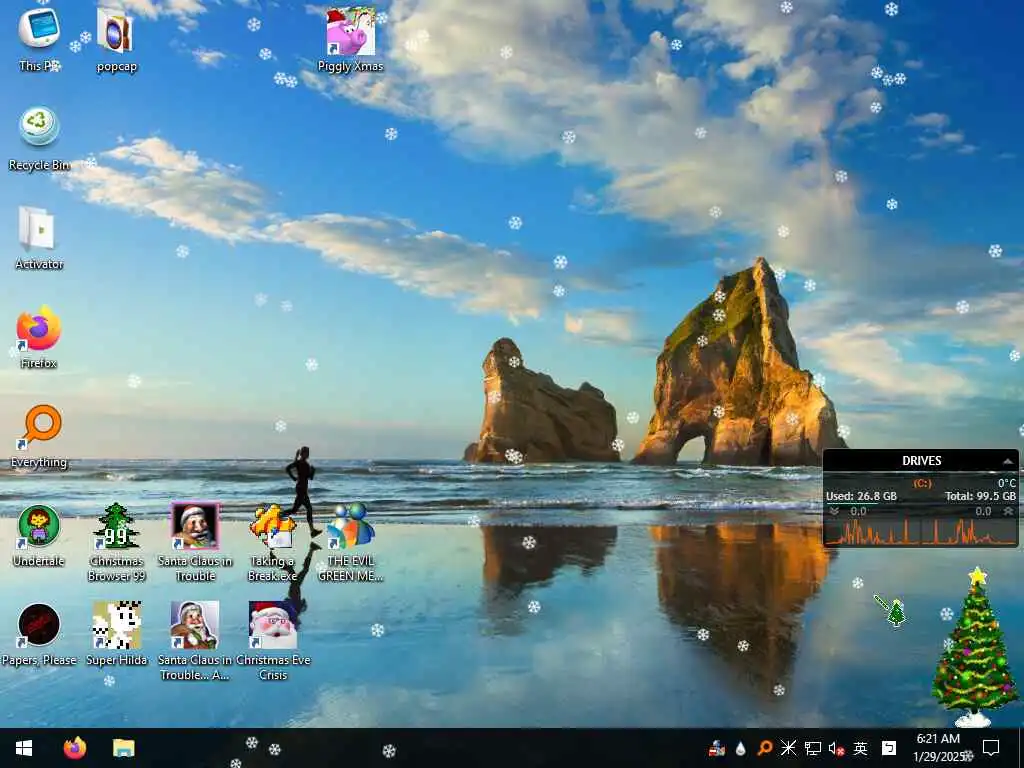Screen dimensions: 1024x768
Task: Select the Christmas Browser 99 shortcut
Action: pyautogui.click(x=116, y=542)
